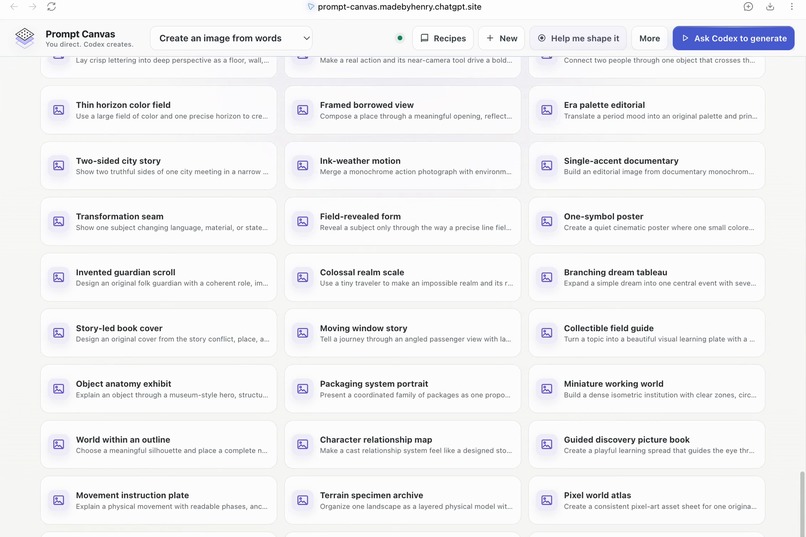Select the Object anatomy exhibit title
This screenshot has width=806, height=537.
[123, 384]
